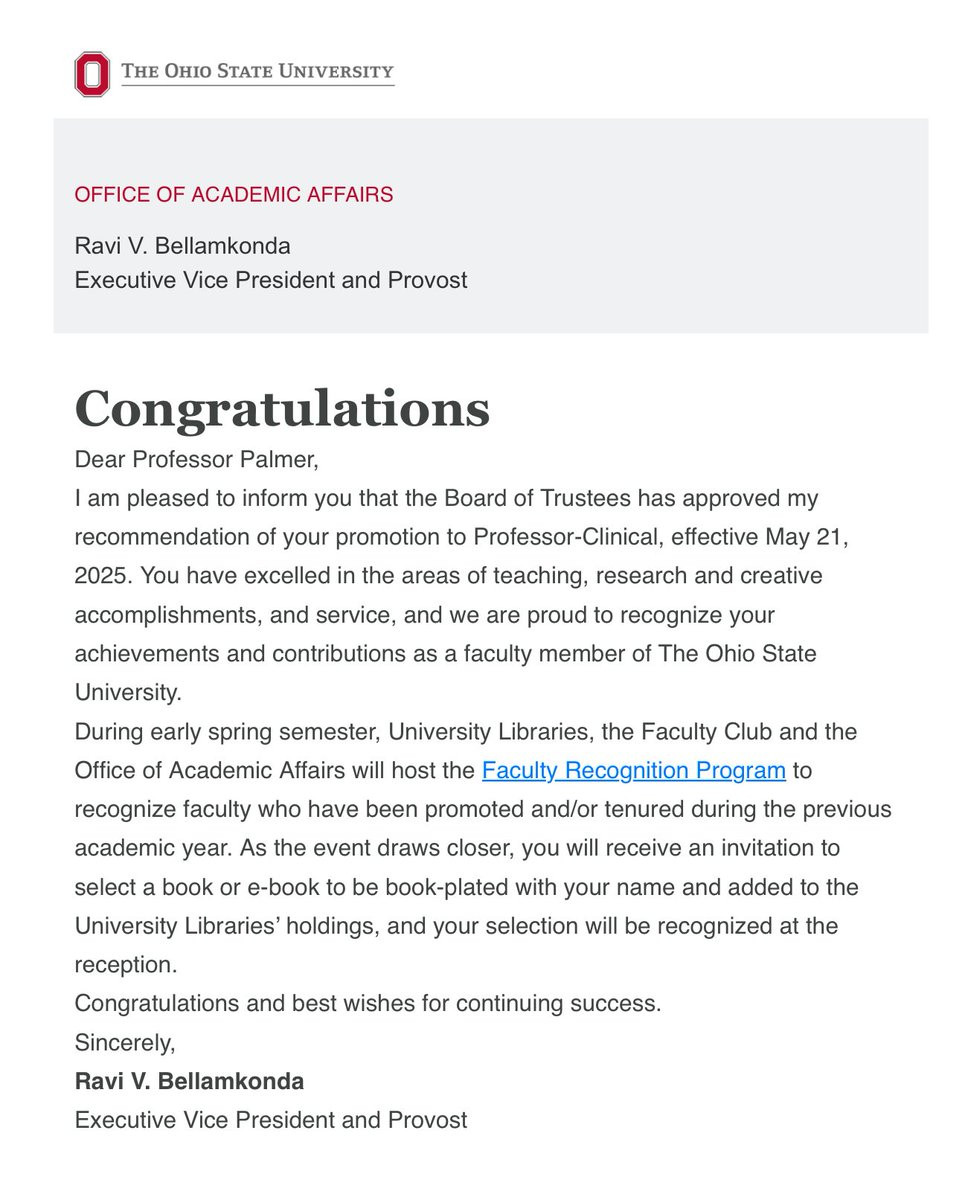Click provost title below the bold signature
The width and height of the screenshot is (968, 1200).
271,1120
